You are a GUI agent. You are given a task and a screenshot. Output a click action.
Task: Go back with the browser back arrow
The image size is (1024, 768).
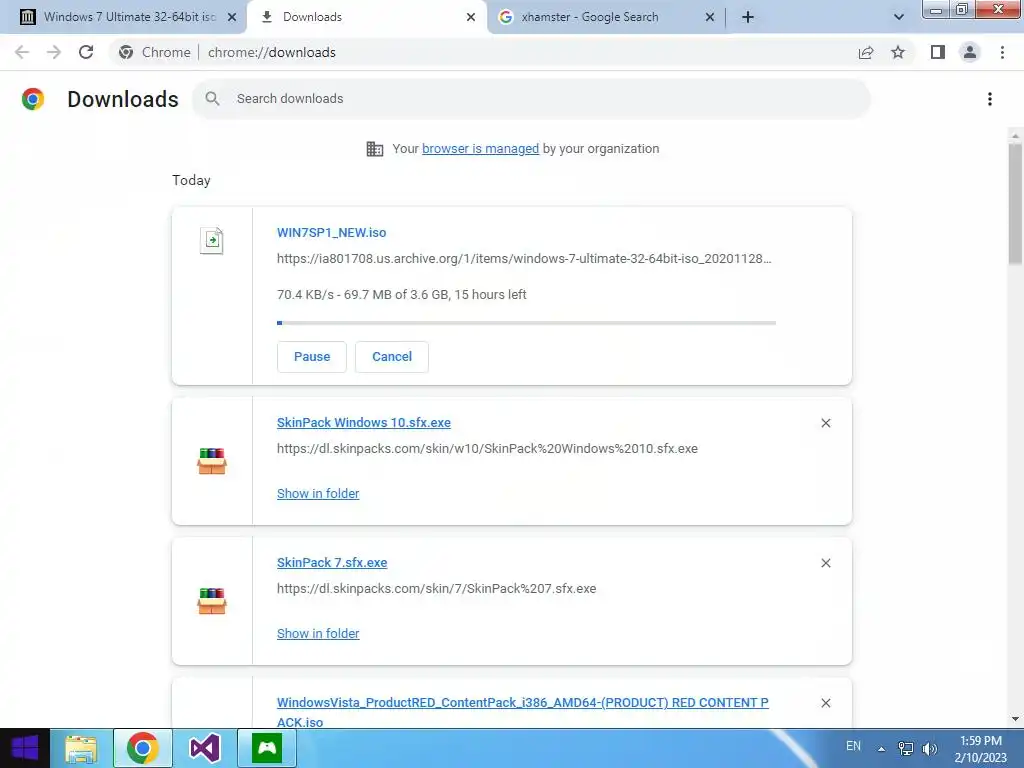click(22, 52)
